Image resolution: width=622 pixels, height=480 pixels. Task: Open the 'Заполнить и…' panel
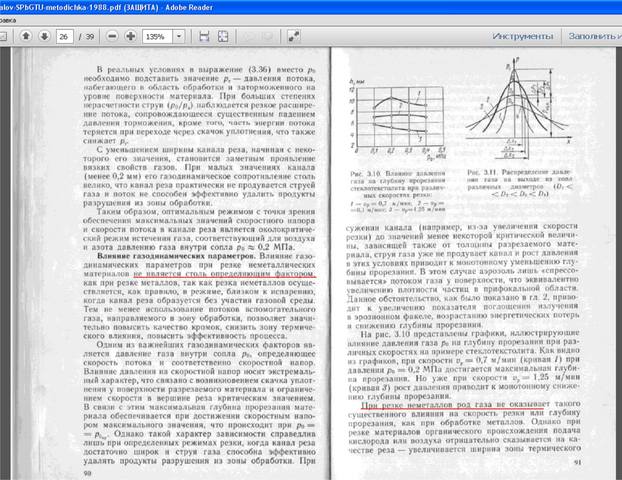[x=594, y=36]
